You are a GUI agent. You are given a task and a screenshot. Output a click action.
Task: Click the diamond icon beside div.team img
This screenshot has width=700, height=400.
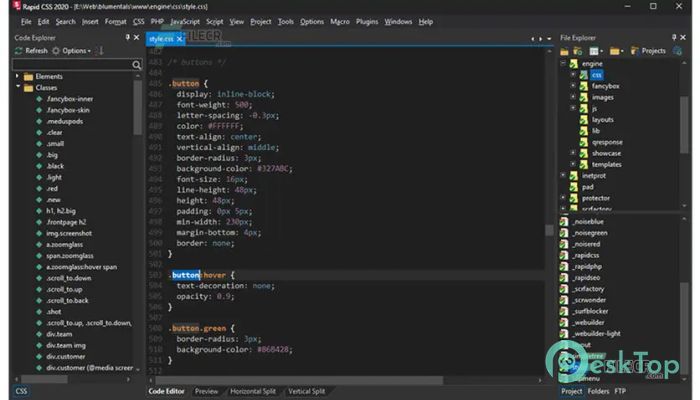pos(39,345)
